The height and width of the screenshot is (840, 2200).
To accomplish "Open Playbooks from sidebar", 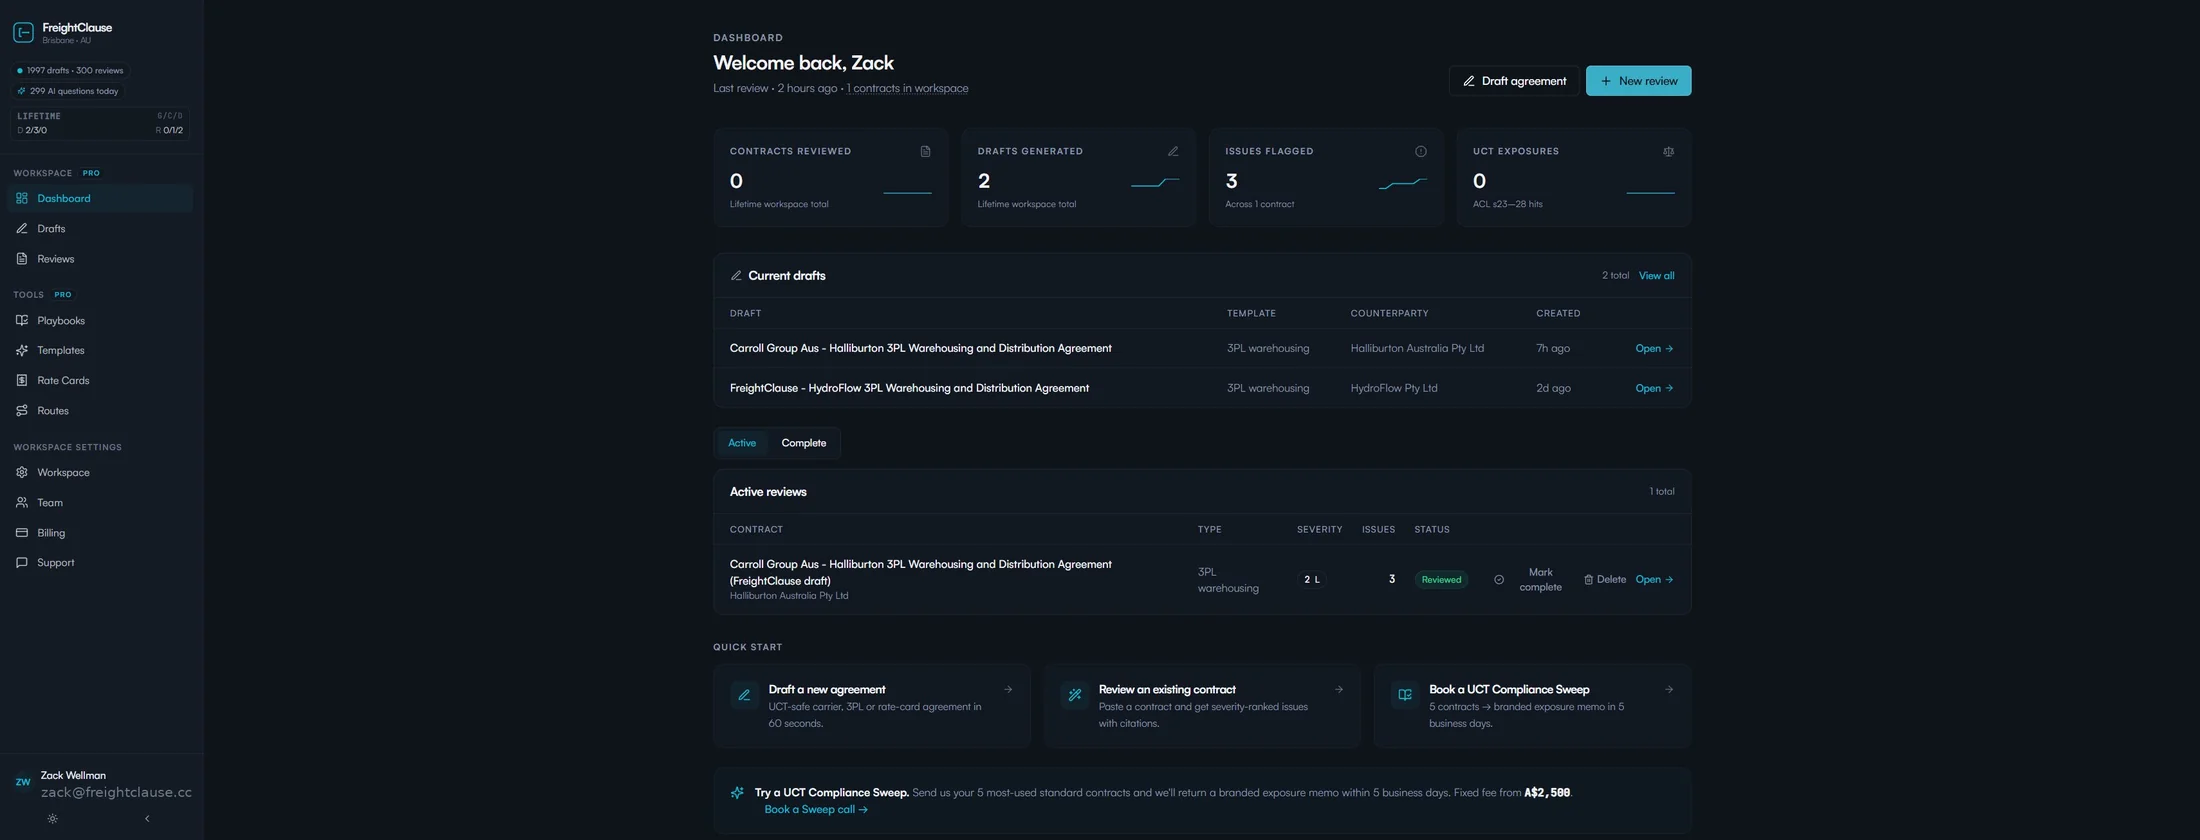I will point(100,320).
